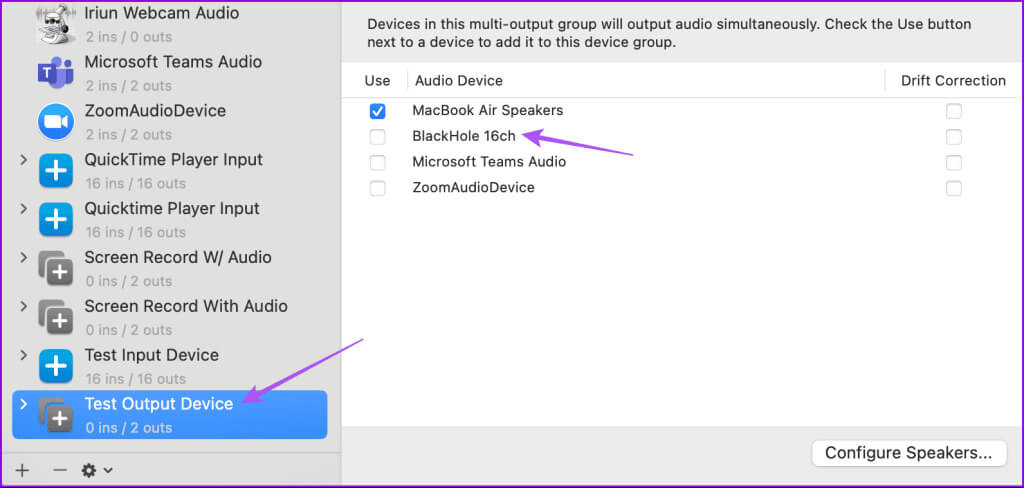
Task: Expand Test Output Device disclosure arrow
Action: point(24,404)
